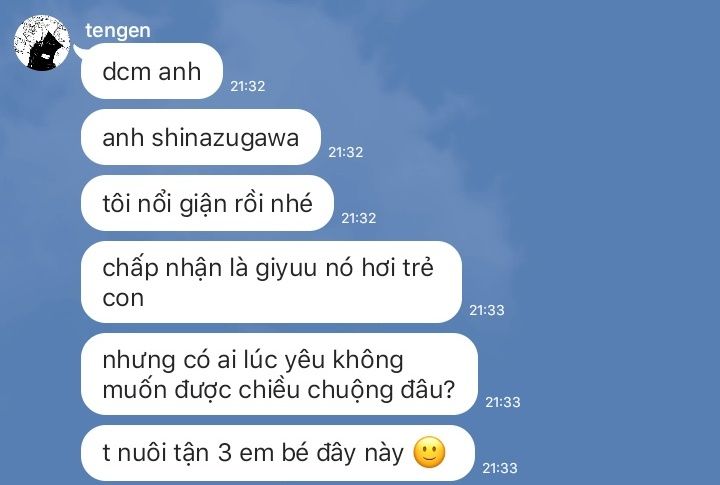Click the 21:32 timestamp beside "anh shinazugawa"
Screen dimensions: 720x485
click(346, 152)
